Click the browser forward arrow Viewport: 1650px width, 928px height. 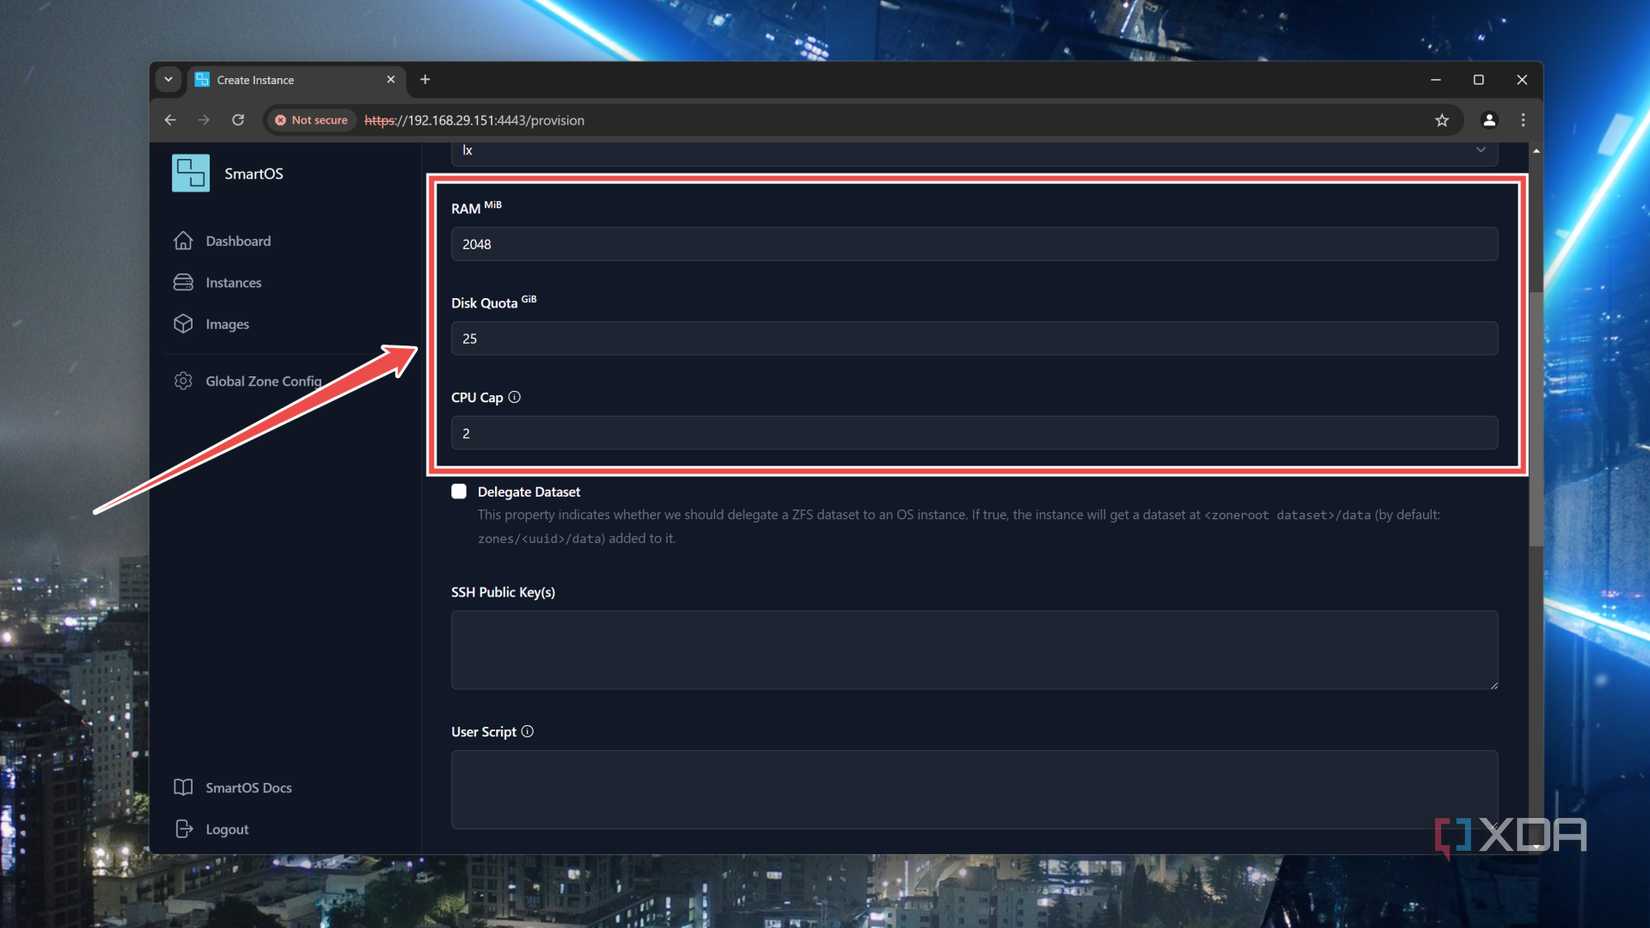[x=204, y=120]
